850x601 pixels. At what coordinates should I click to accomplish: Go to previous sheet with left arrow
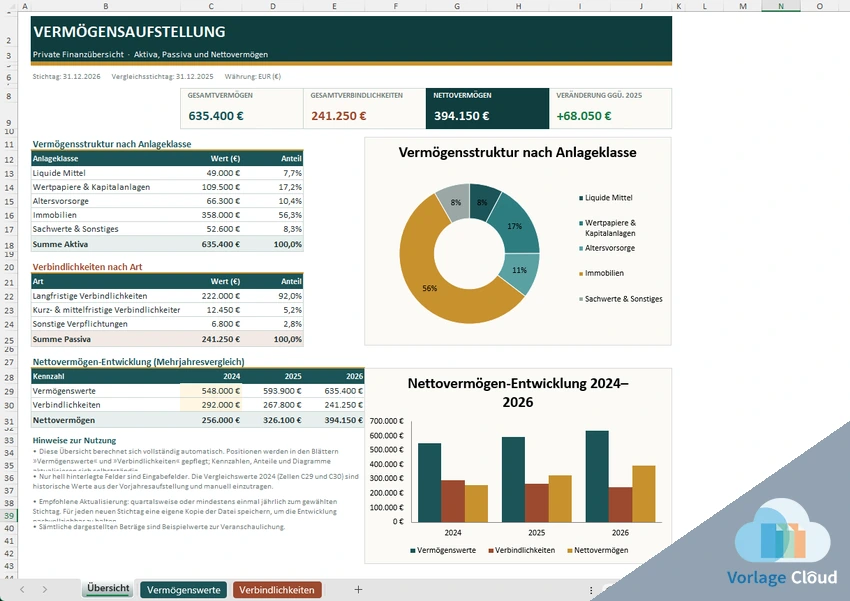22,590
